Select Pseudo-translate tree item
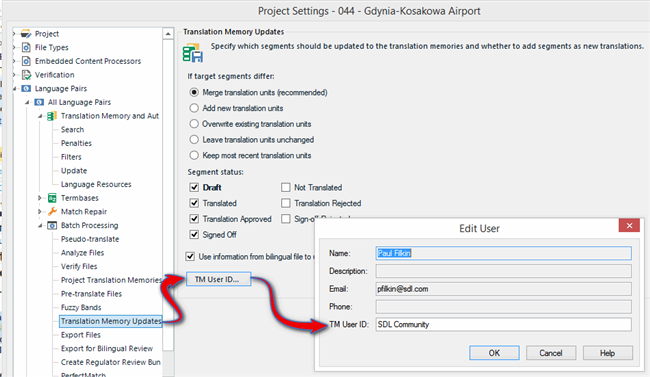 [90, 239]
